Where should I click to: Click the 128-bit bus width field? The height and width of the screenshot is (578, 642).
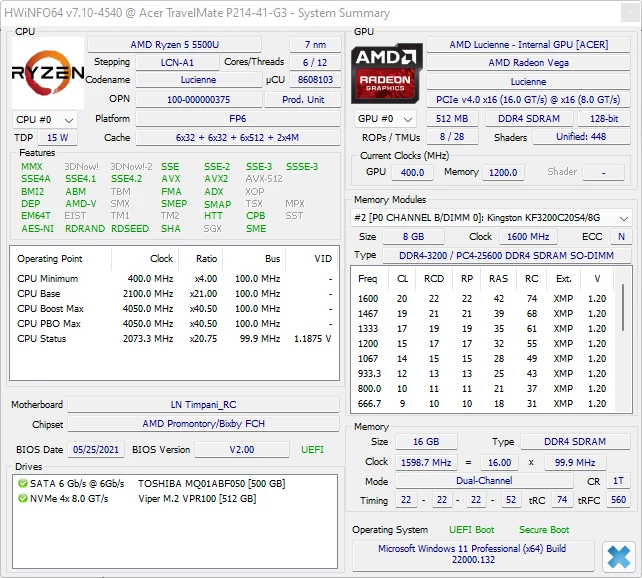[604, 118]
